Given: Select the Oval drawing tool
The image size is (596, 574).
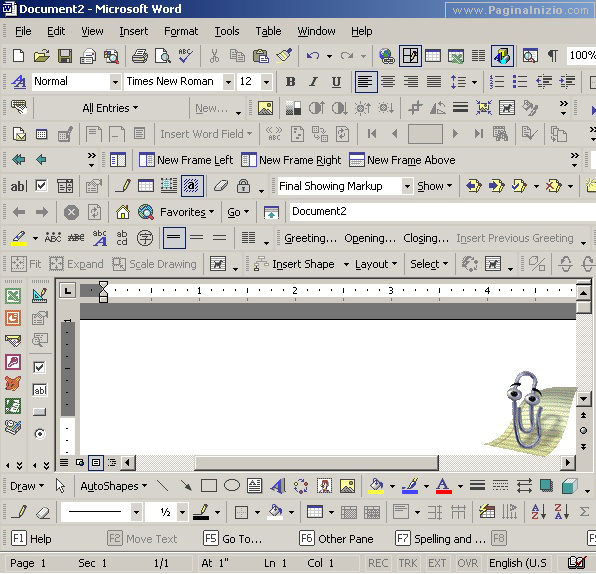Looking at the screenshot, I should (232, 485).
